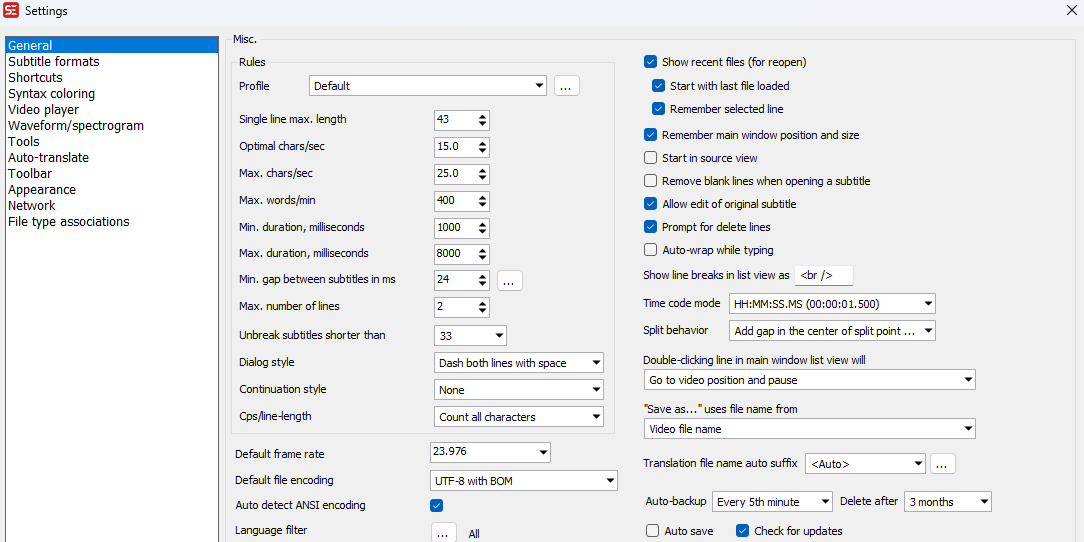Click line break display text field
The image size is (1084, 542).
[823, 275]
